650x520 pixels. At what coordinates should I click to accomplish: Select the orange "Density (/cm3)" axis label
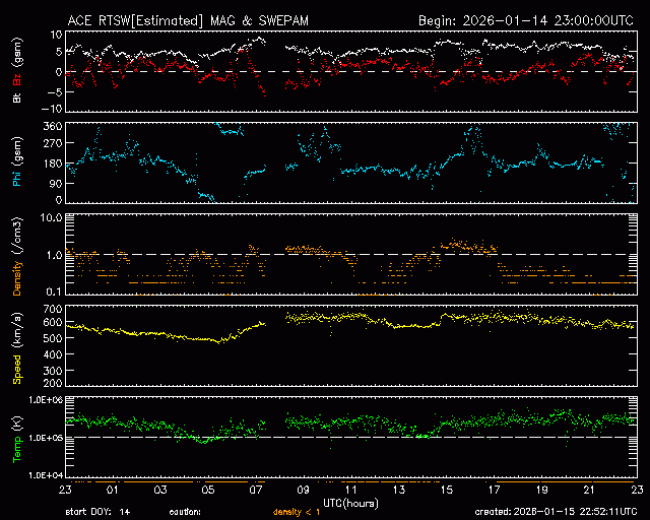click(17, 256)
